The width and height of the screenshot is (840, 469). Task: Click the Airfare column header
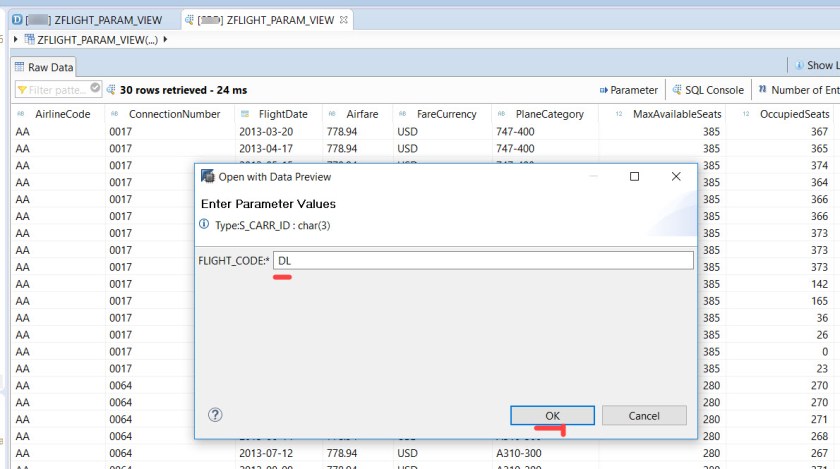[x=362, y=114]
